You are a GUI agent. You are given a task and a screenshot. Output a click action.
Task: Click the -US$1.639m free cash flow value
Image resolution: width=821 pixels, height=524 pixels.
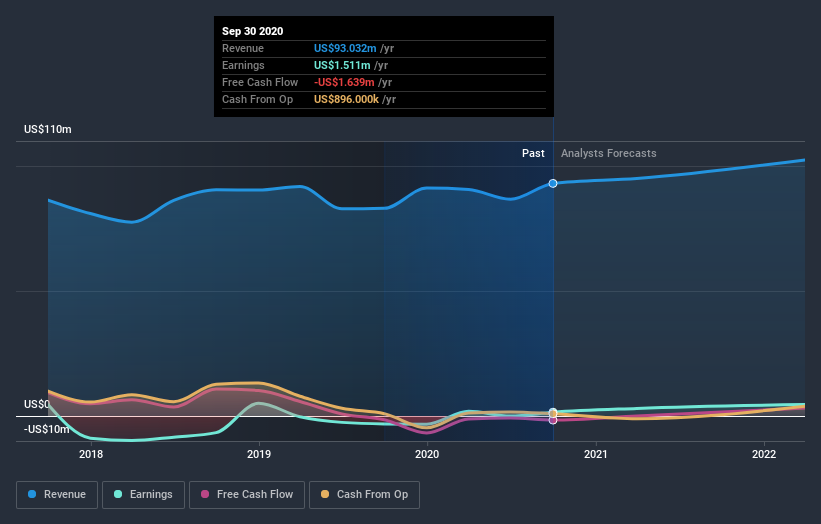point(344,82)
